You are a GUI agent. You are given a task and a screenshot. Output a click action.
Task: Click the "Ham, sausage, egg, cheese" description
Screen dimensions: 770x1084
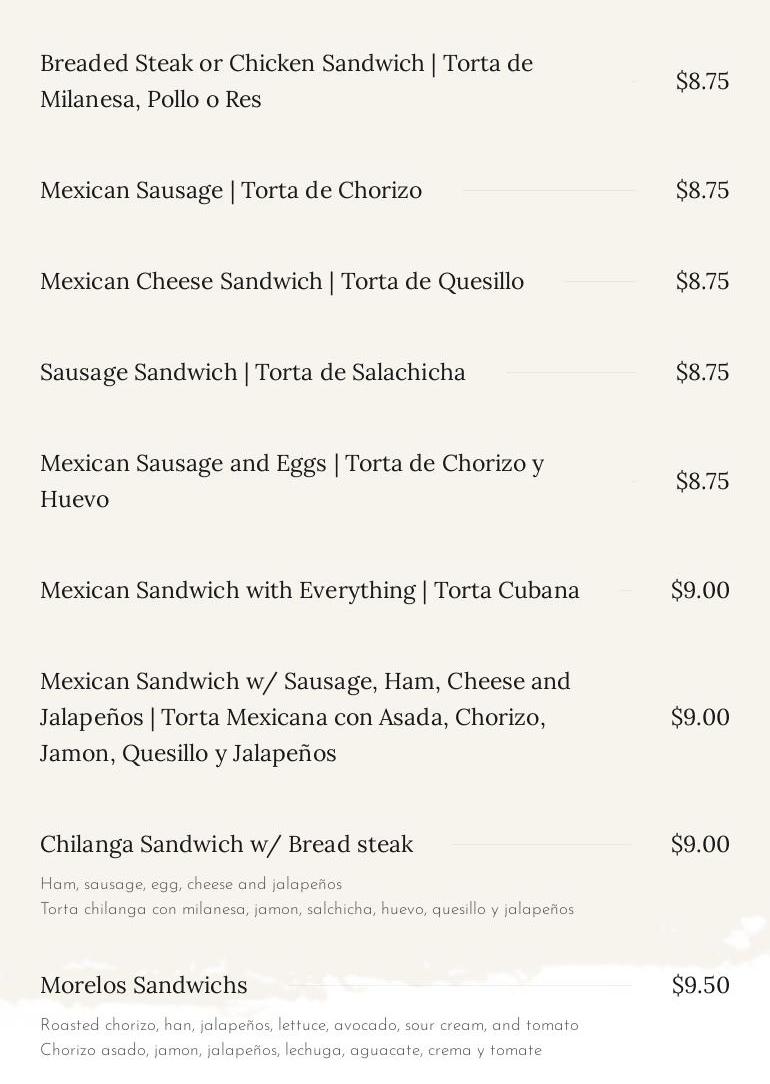coord(191,884)
